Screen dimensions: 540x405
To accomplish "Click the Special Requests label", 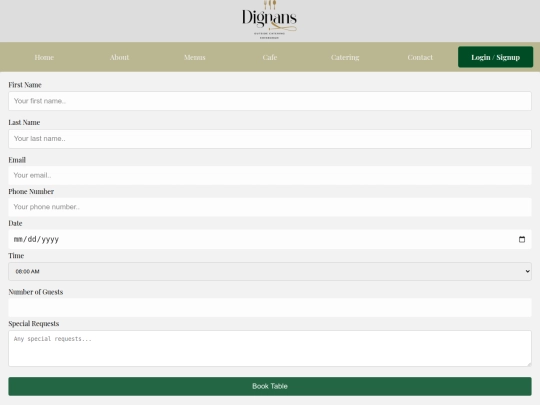I will click(33, 324).
